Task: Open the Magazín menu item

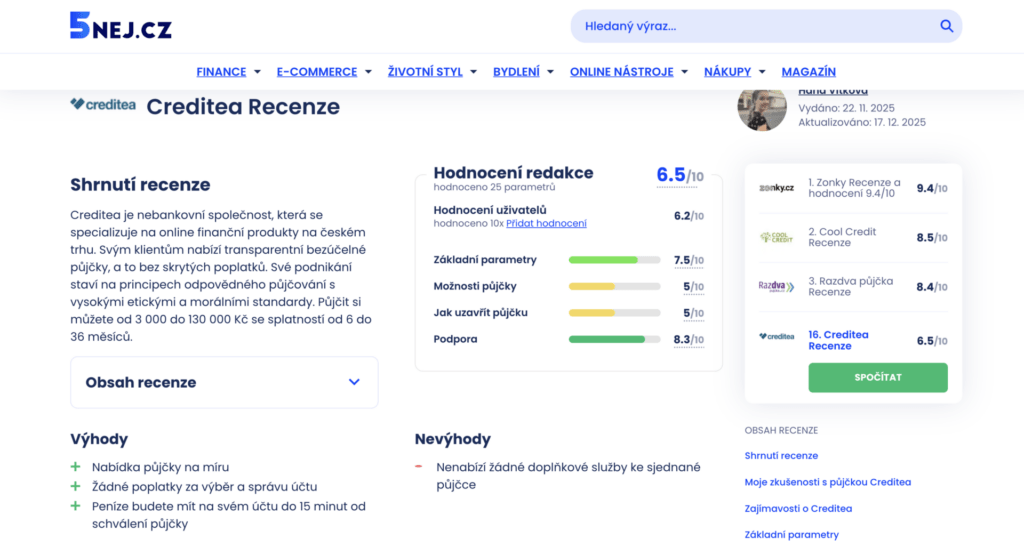Action: pos(808,72)
